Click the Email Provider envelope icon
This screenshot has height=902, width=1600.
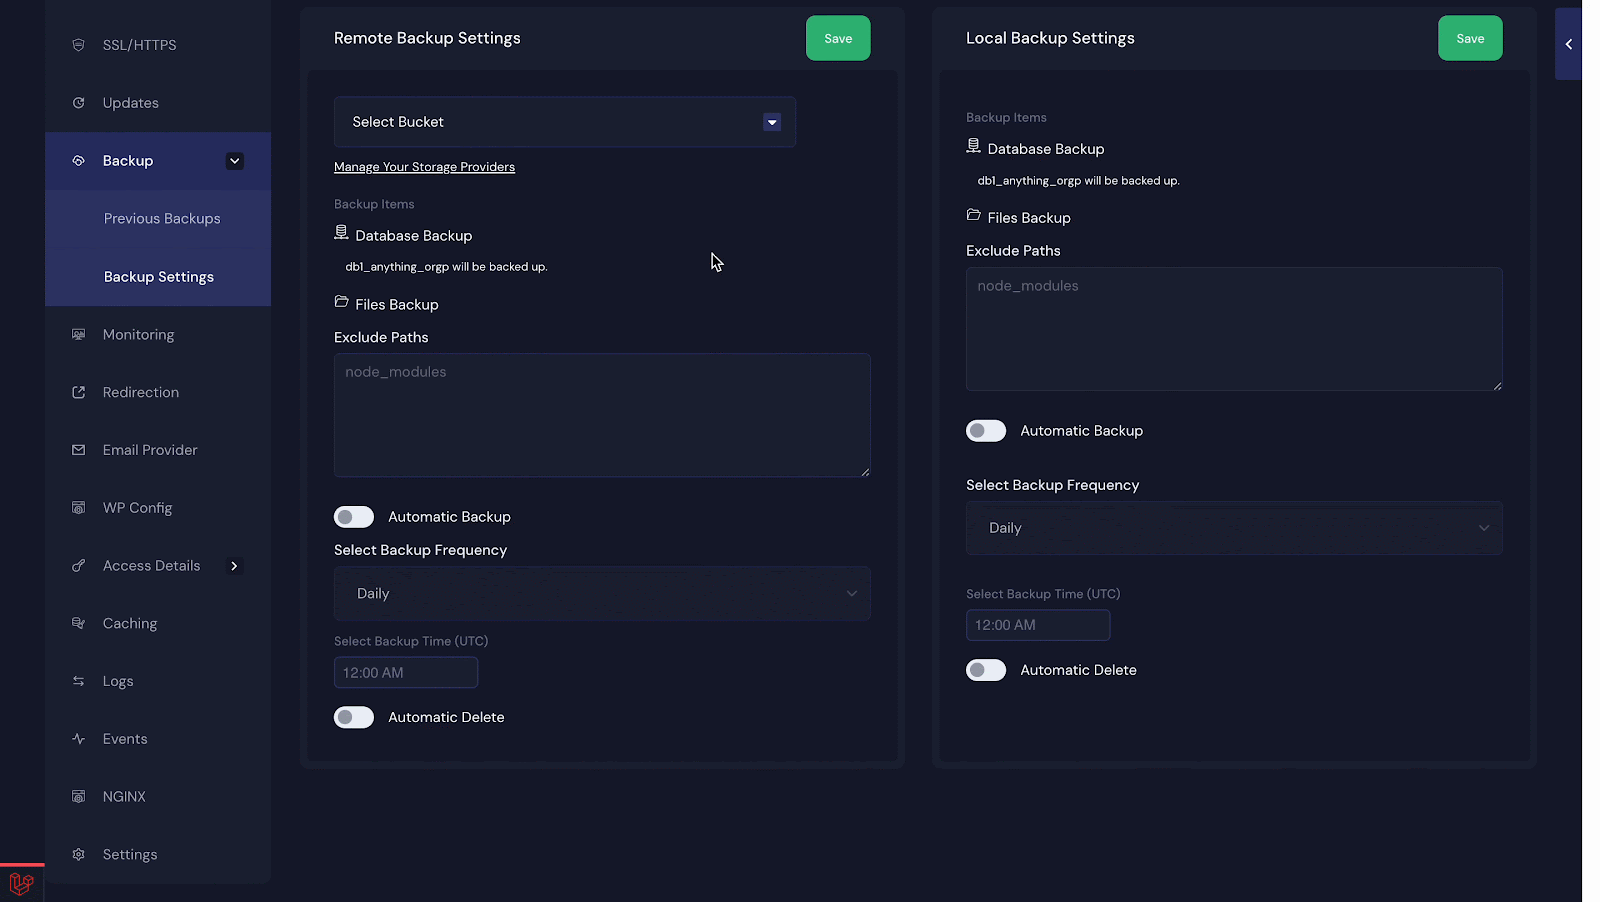pyautogui.click(x=78, y=450)
